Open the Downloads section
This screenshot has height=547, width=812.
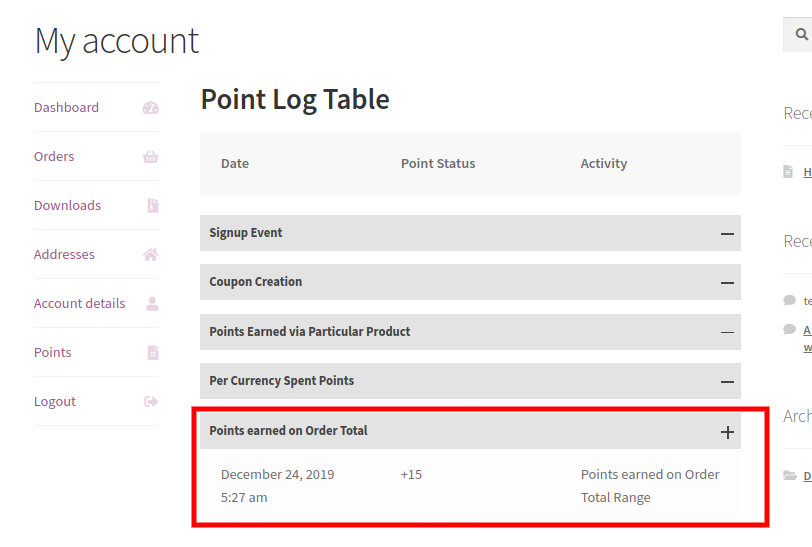pos(67,205)
